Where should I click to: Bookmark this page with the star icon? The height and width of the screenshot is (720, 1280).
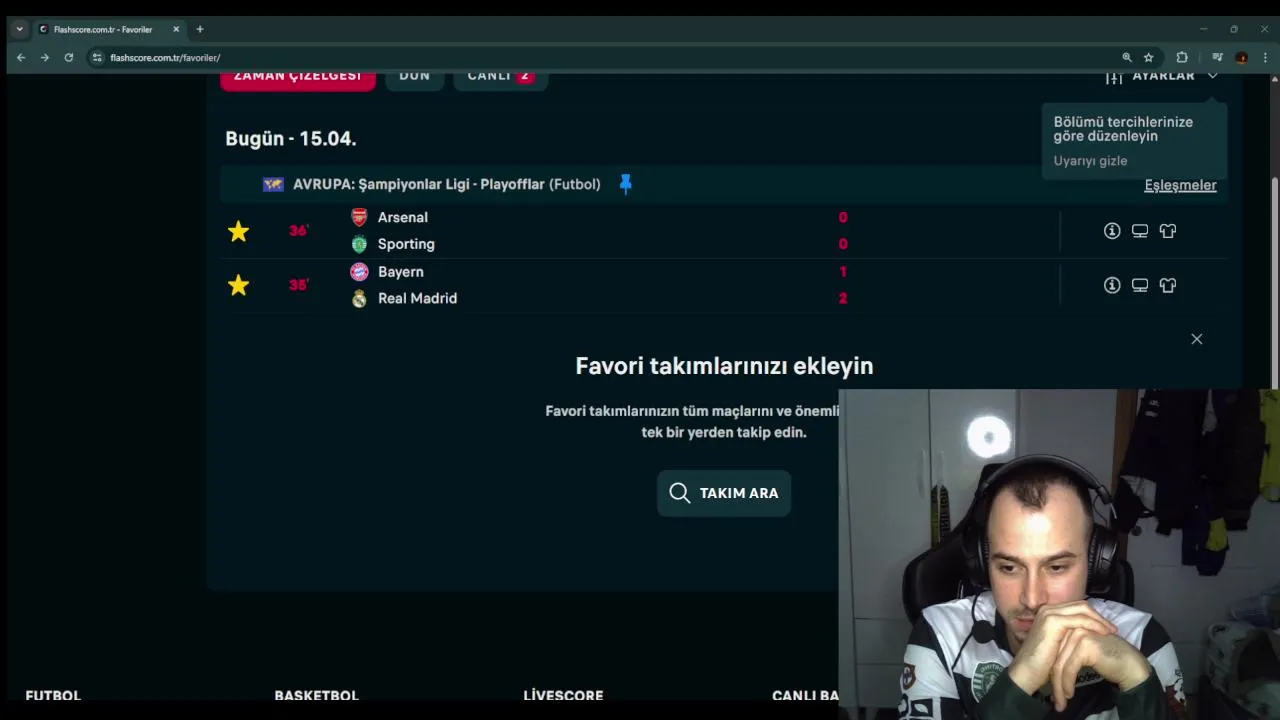[1149, 58]
